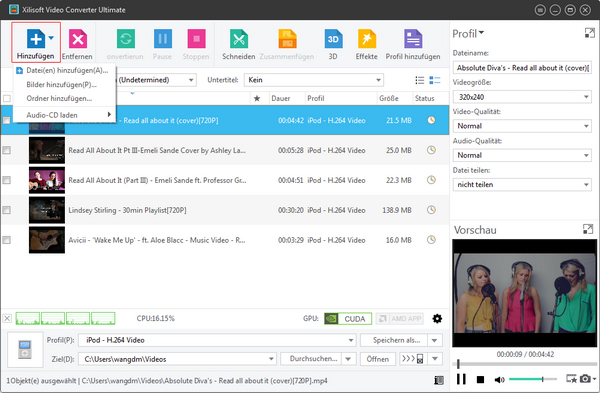Click the Entfernen remove icon
The height and width of the screenshot is (393, 600).
(78, 39)
